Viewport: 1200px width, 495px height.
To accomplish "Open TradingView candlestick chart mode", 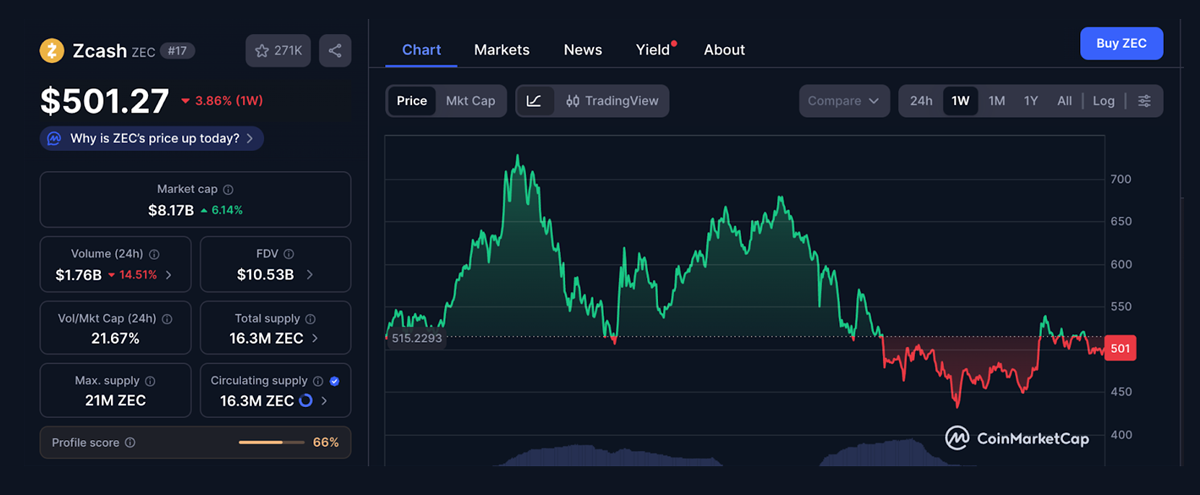I will 612,101.
